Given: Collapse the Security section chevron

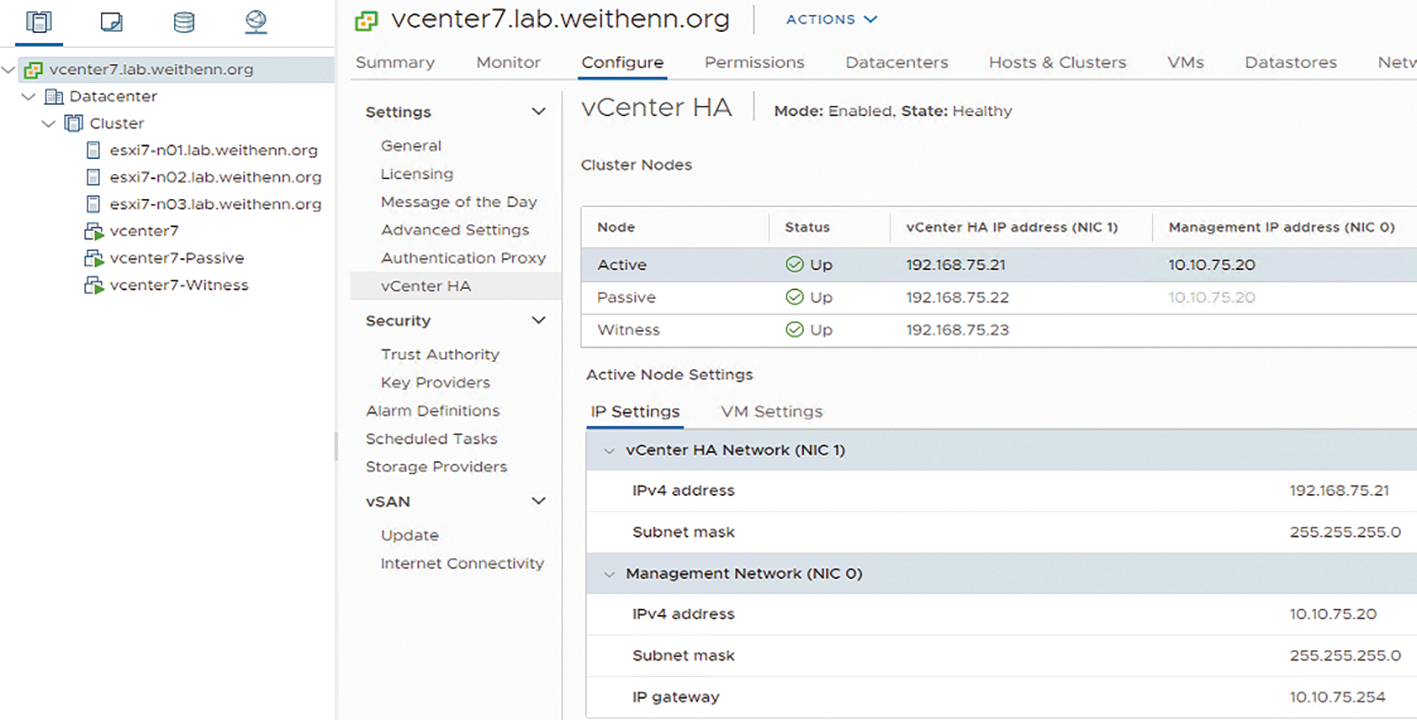Looking at the screenshot, I should (538, 321).
